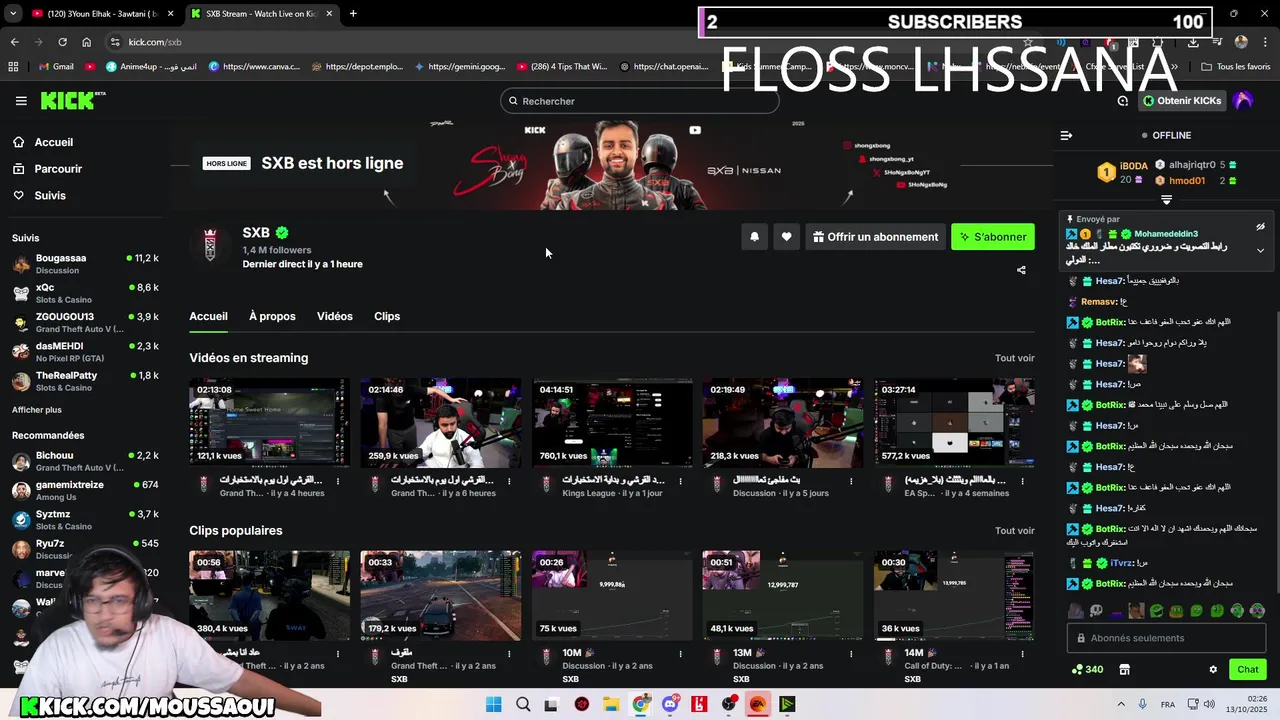Open xQc channel in Suivis list
The image size is (1280, 720).
pos(85,293)
